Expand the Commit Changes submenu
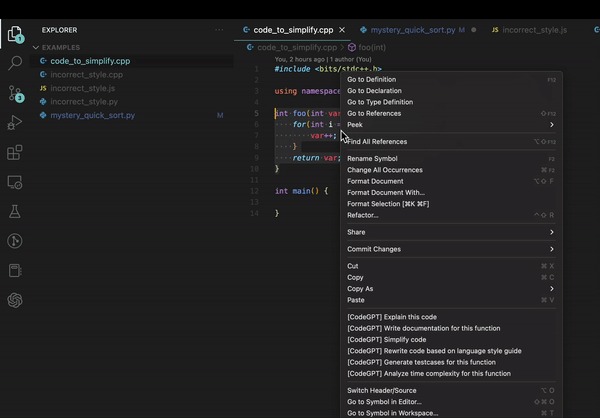The height and width of the screenshot is (418, 600). (451, 249)
